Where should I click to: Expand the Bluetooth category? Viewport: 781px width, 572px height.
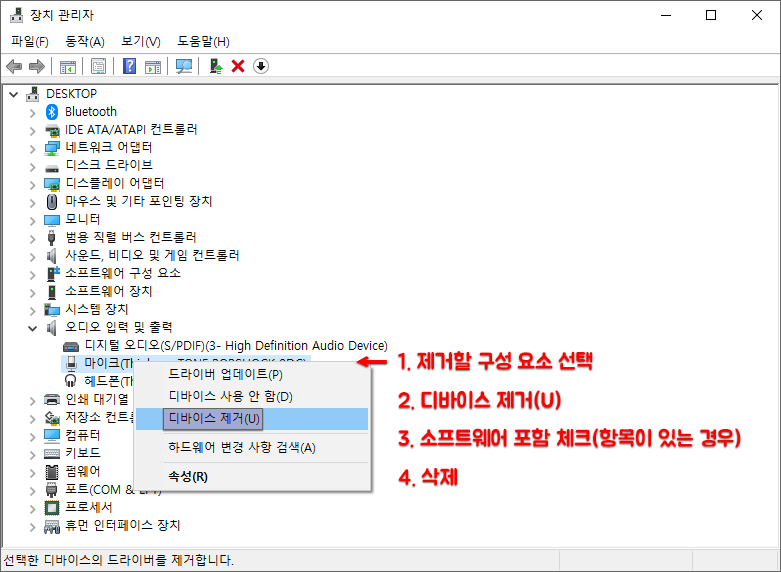[32, 113]
